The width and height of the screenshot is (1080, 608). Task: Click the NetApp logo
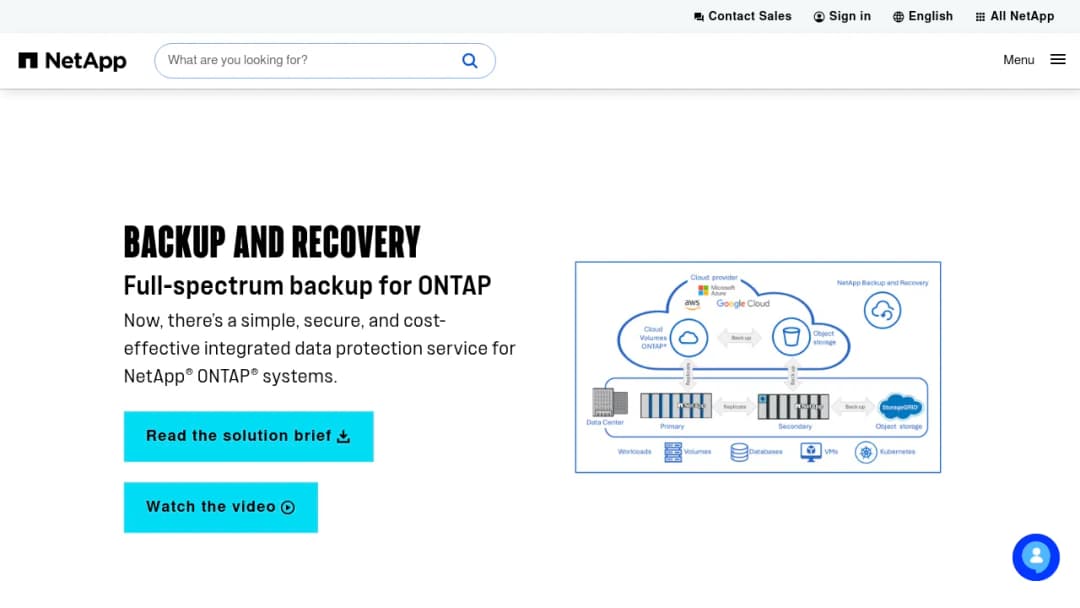click(x=72, y=61)
